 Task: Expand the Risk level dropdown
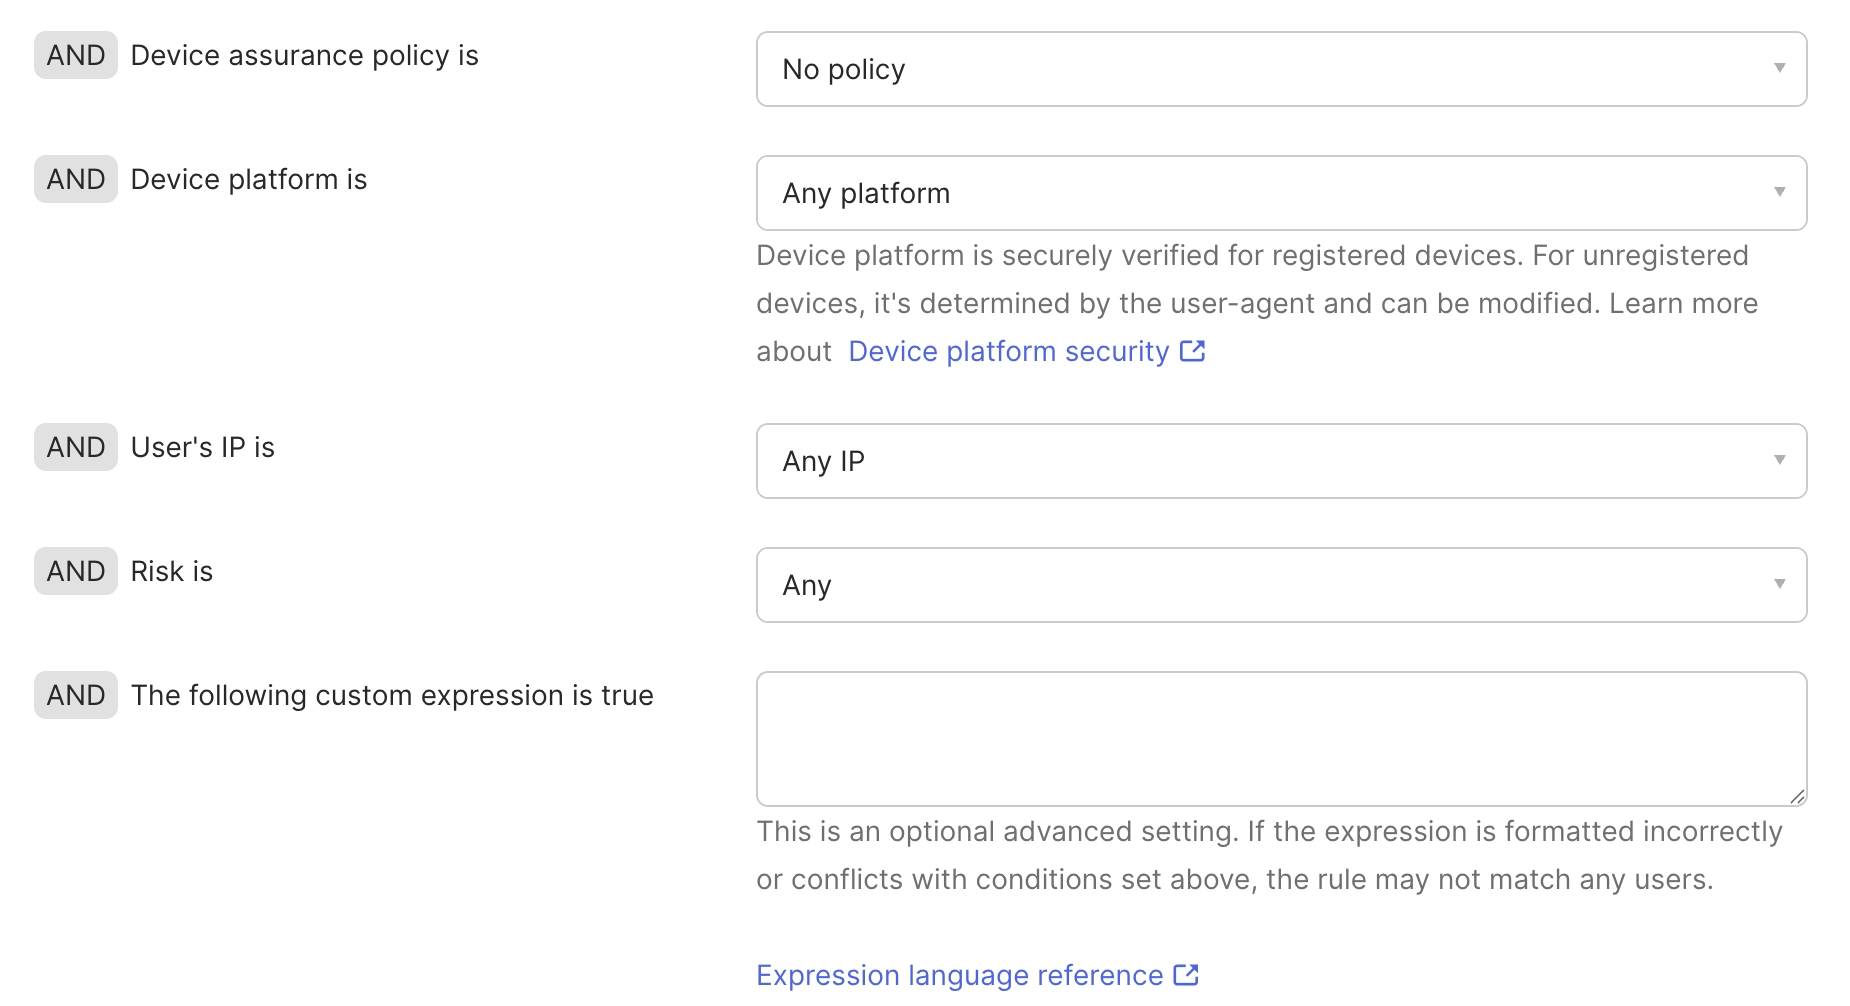pos(1280,585)
